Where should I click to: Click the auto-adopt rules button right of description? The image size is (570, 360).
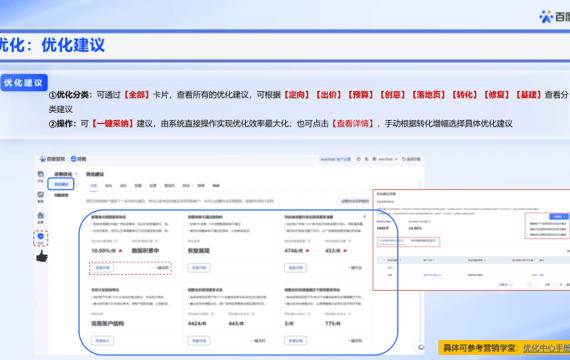(x=354, y=201)
